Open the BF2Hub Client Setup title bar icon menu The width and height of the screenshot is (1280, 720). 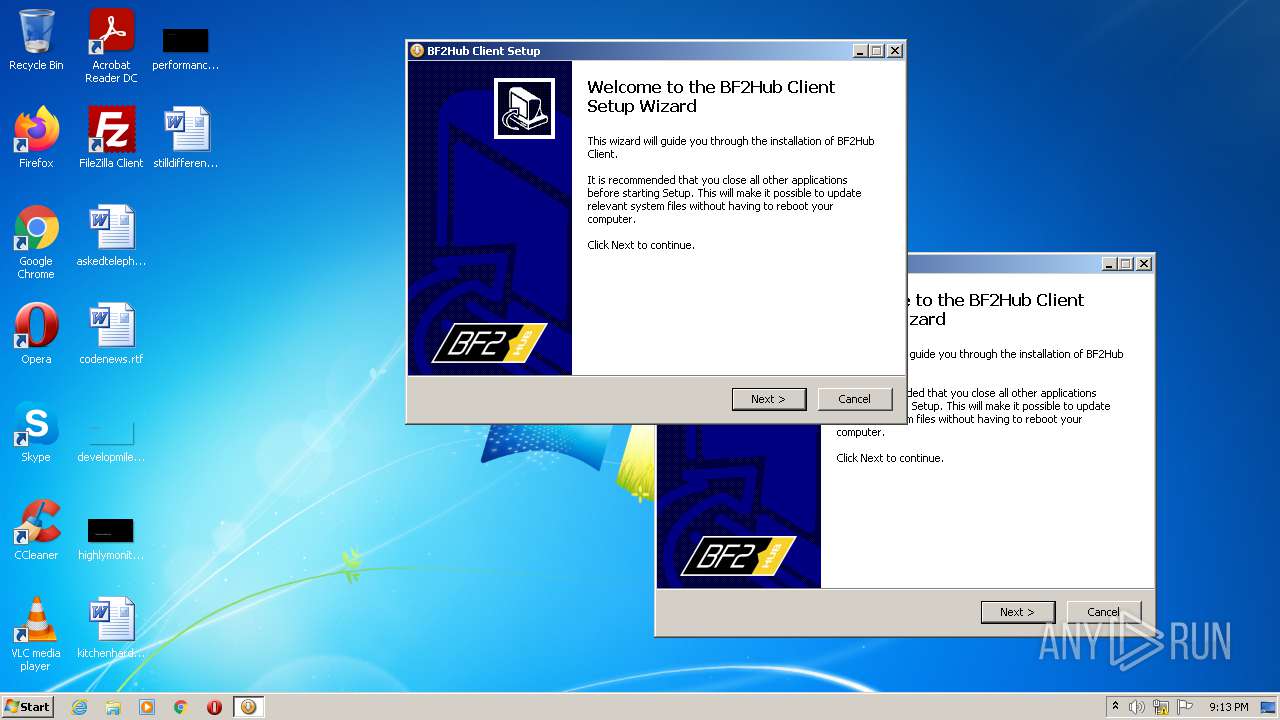tap(417, 51)
